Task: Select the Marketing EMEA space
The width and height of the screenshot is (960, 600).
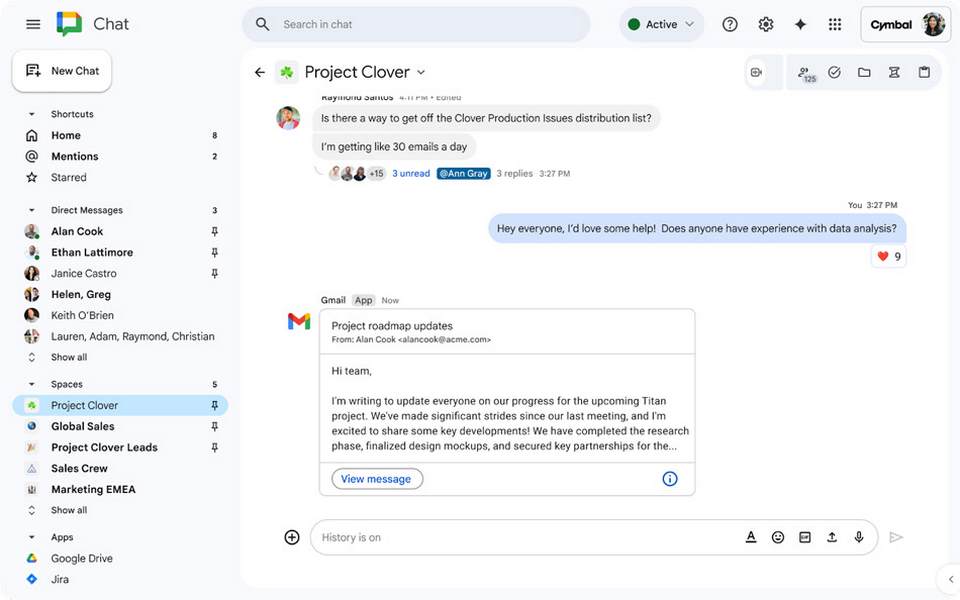Action: [93, 490]
